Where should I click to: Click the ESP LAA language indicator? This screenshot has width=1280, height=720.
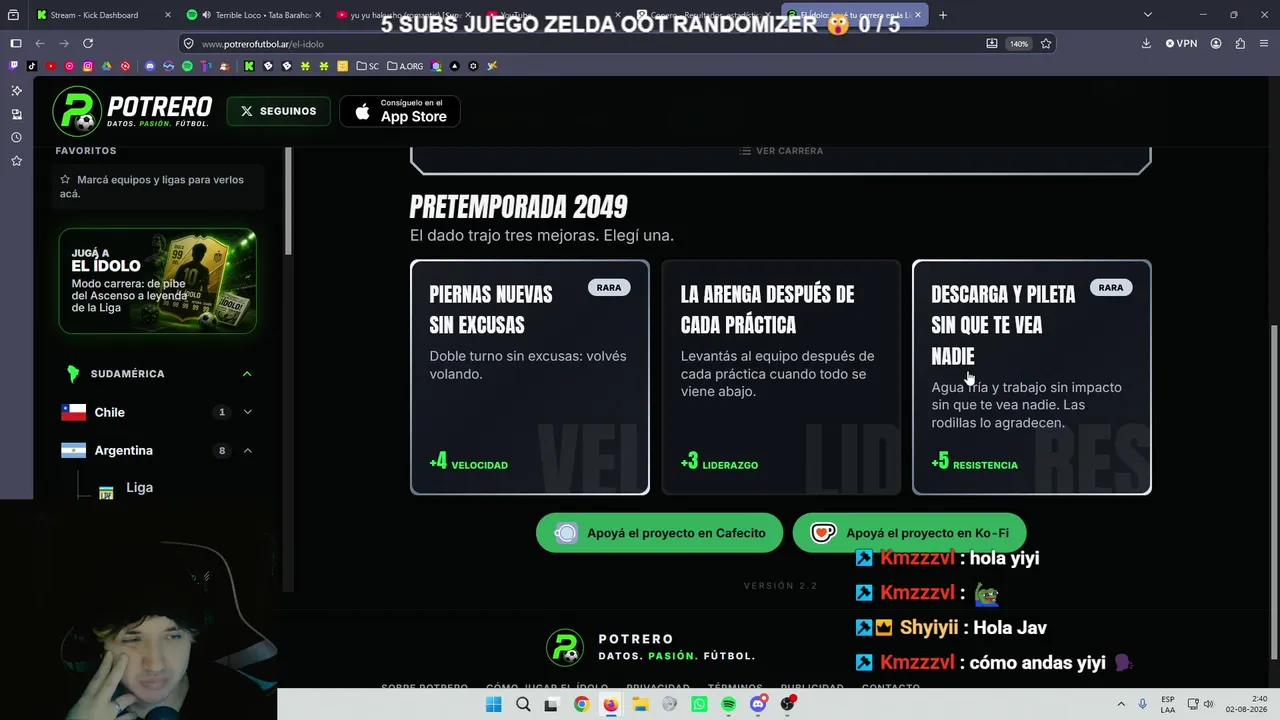1168,704
